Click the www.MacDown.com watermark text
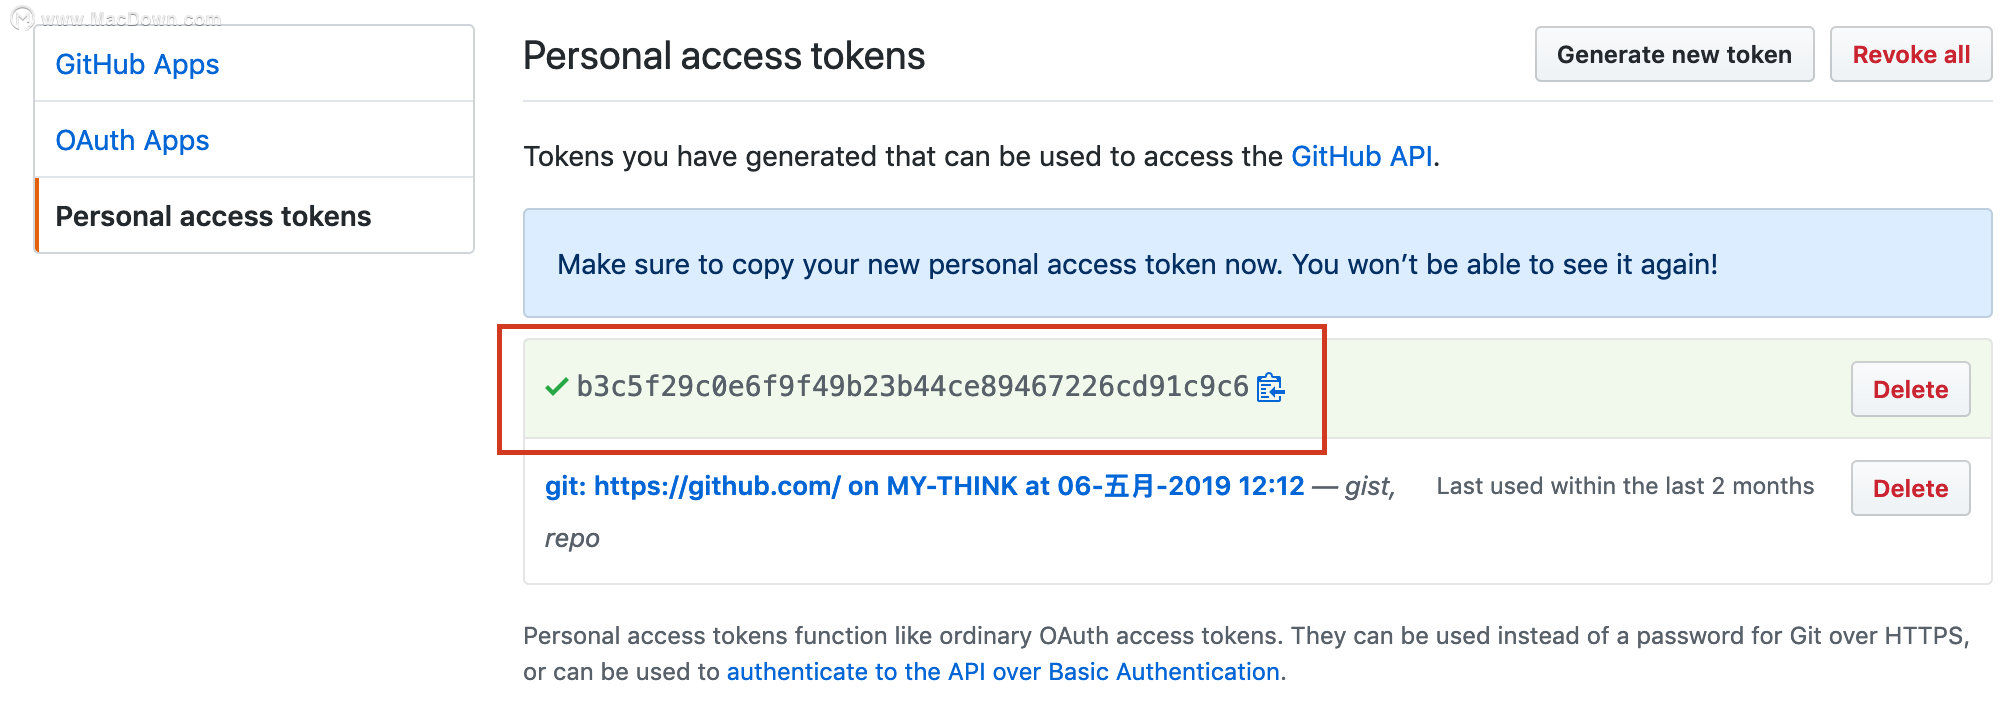 tap(130, 19)
